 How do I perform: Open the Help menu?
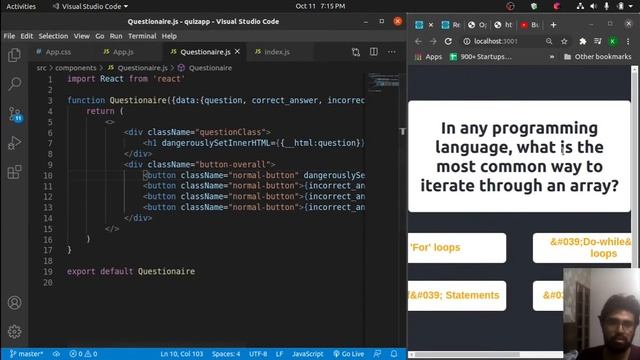(169, 36)
